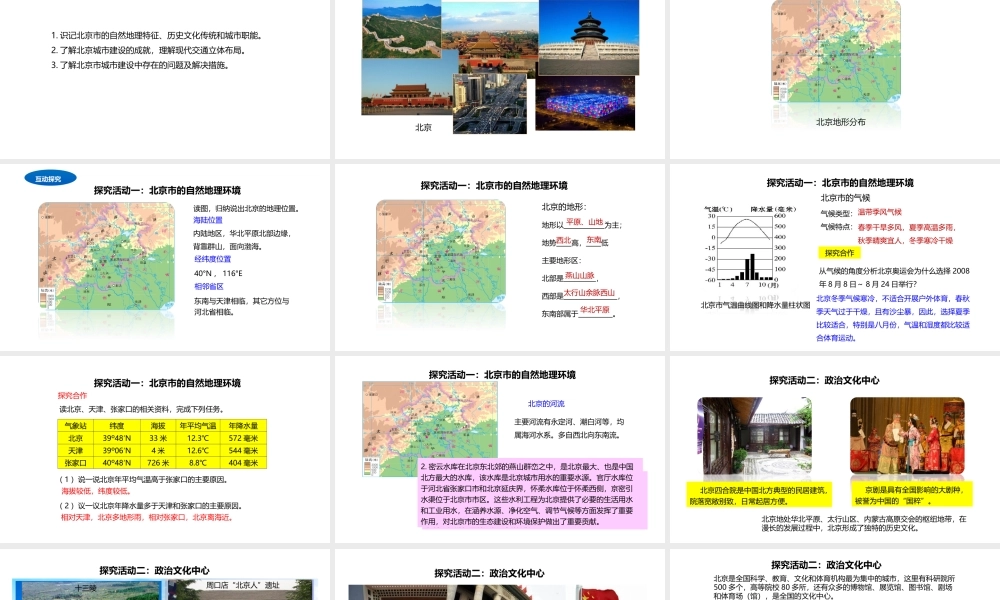Click the '北京市的气候' heading

pos(845,198)
